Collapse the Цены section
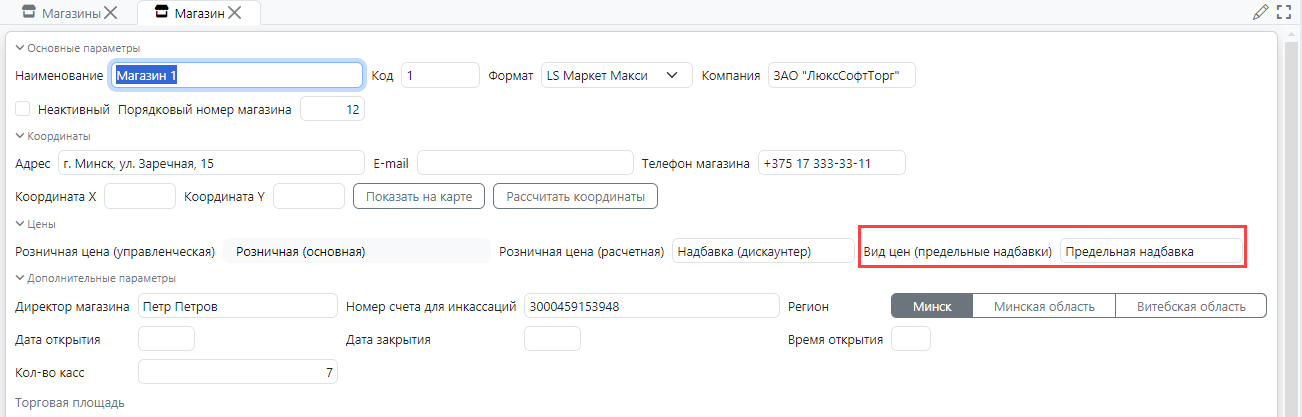 [x=20, y=224]
